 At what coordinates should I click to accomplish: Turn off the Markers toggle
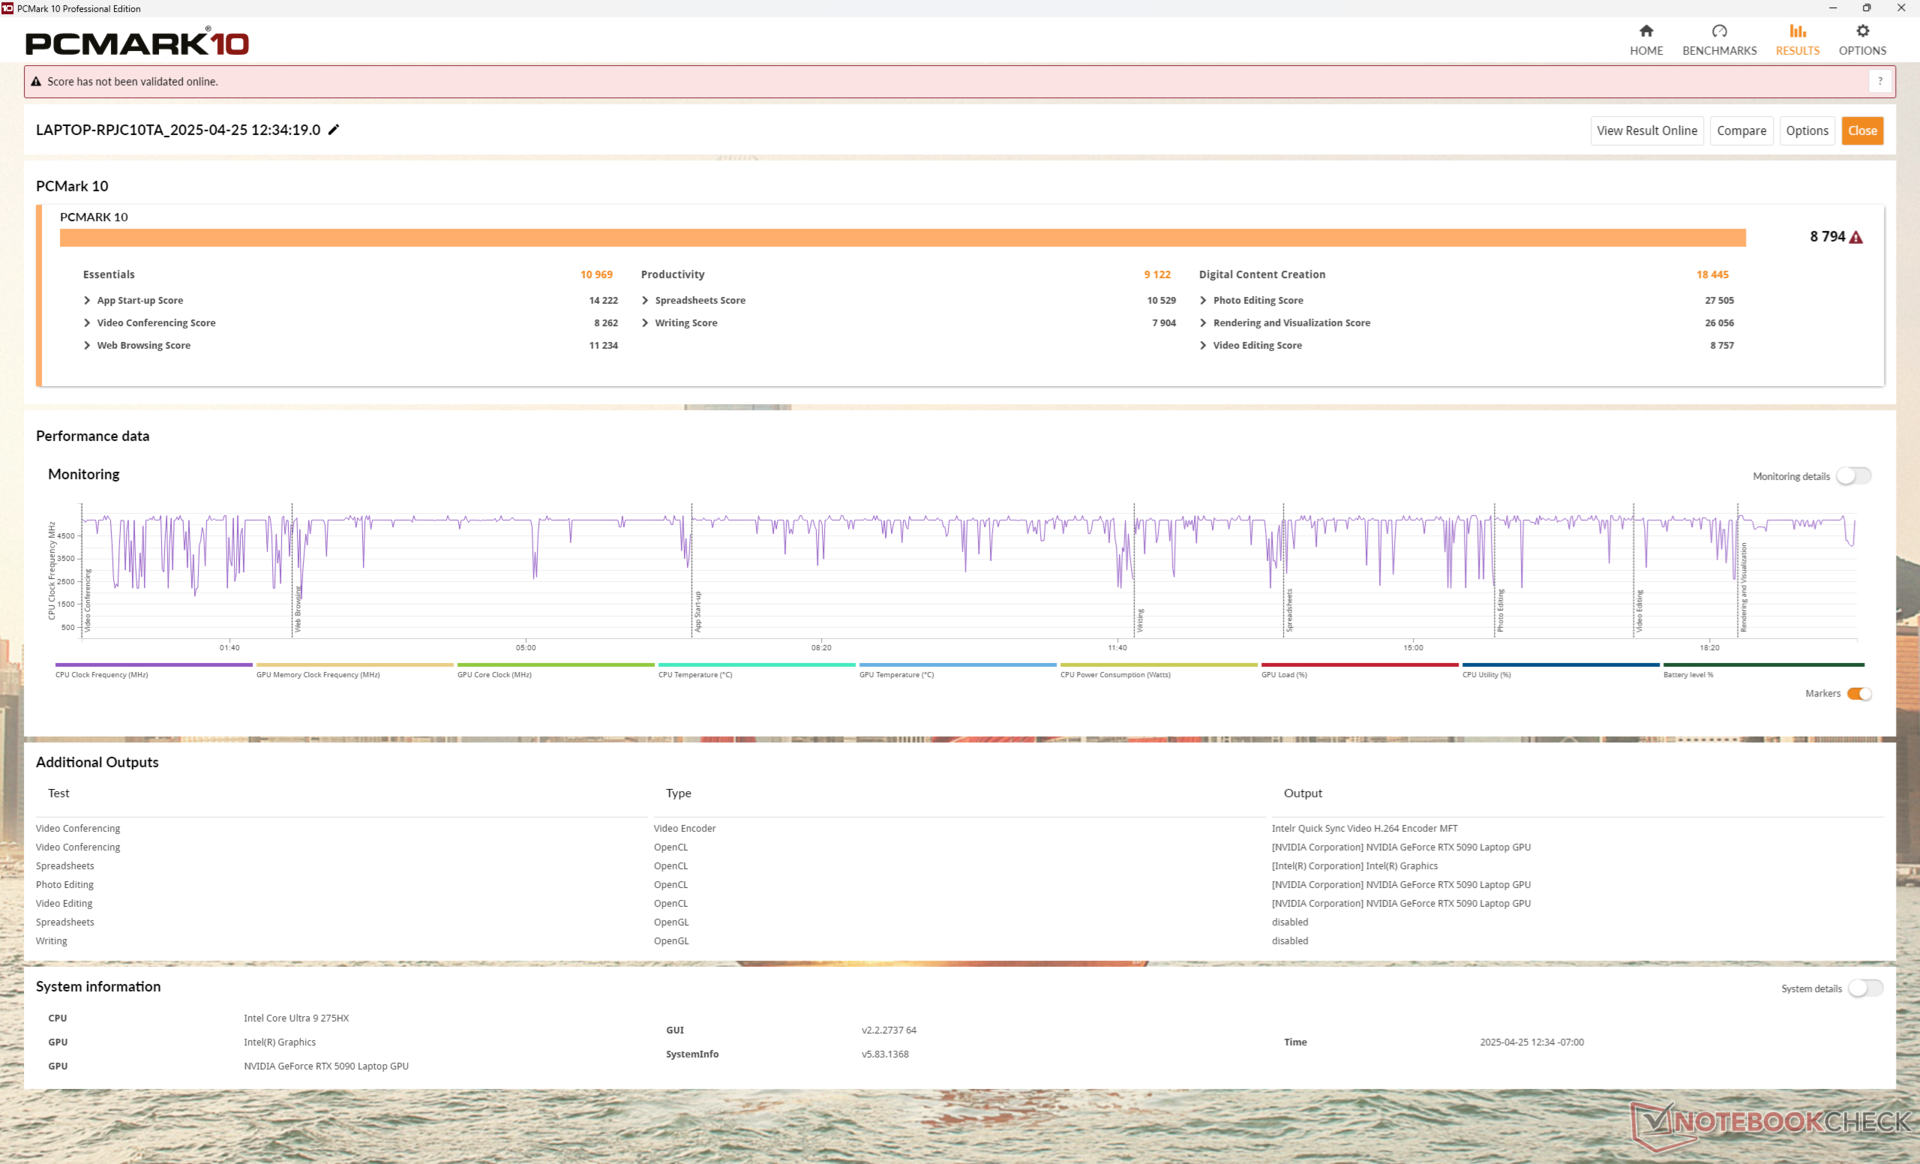pyautogui.click(x=1859, y=694)
